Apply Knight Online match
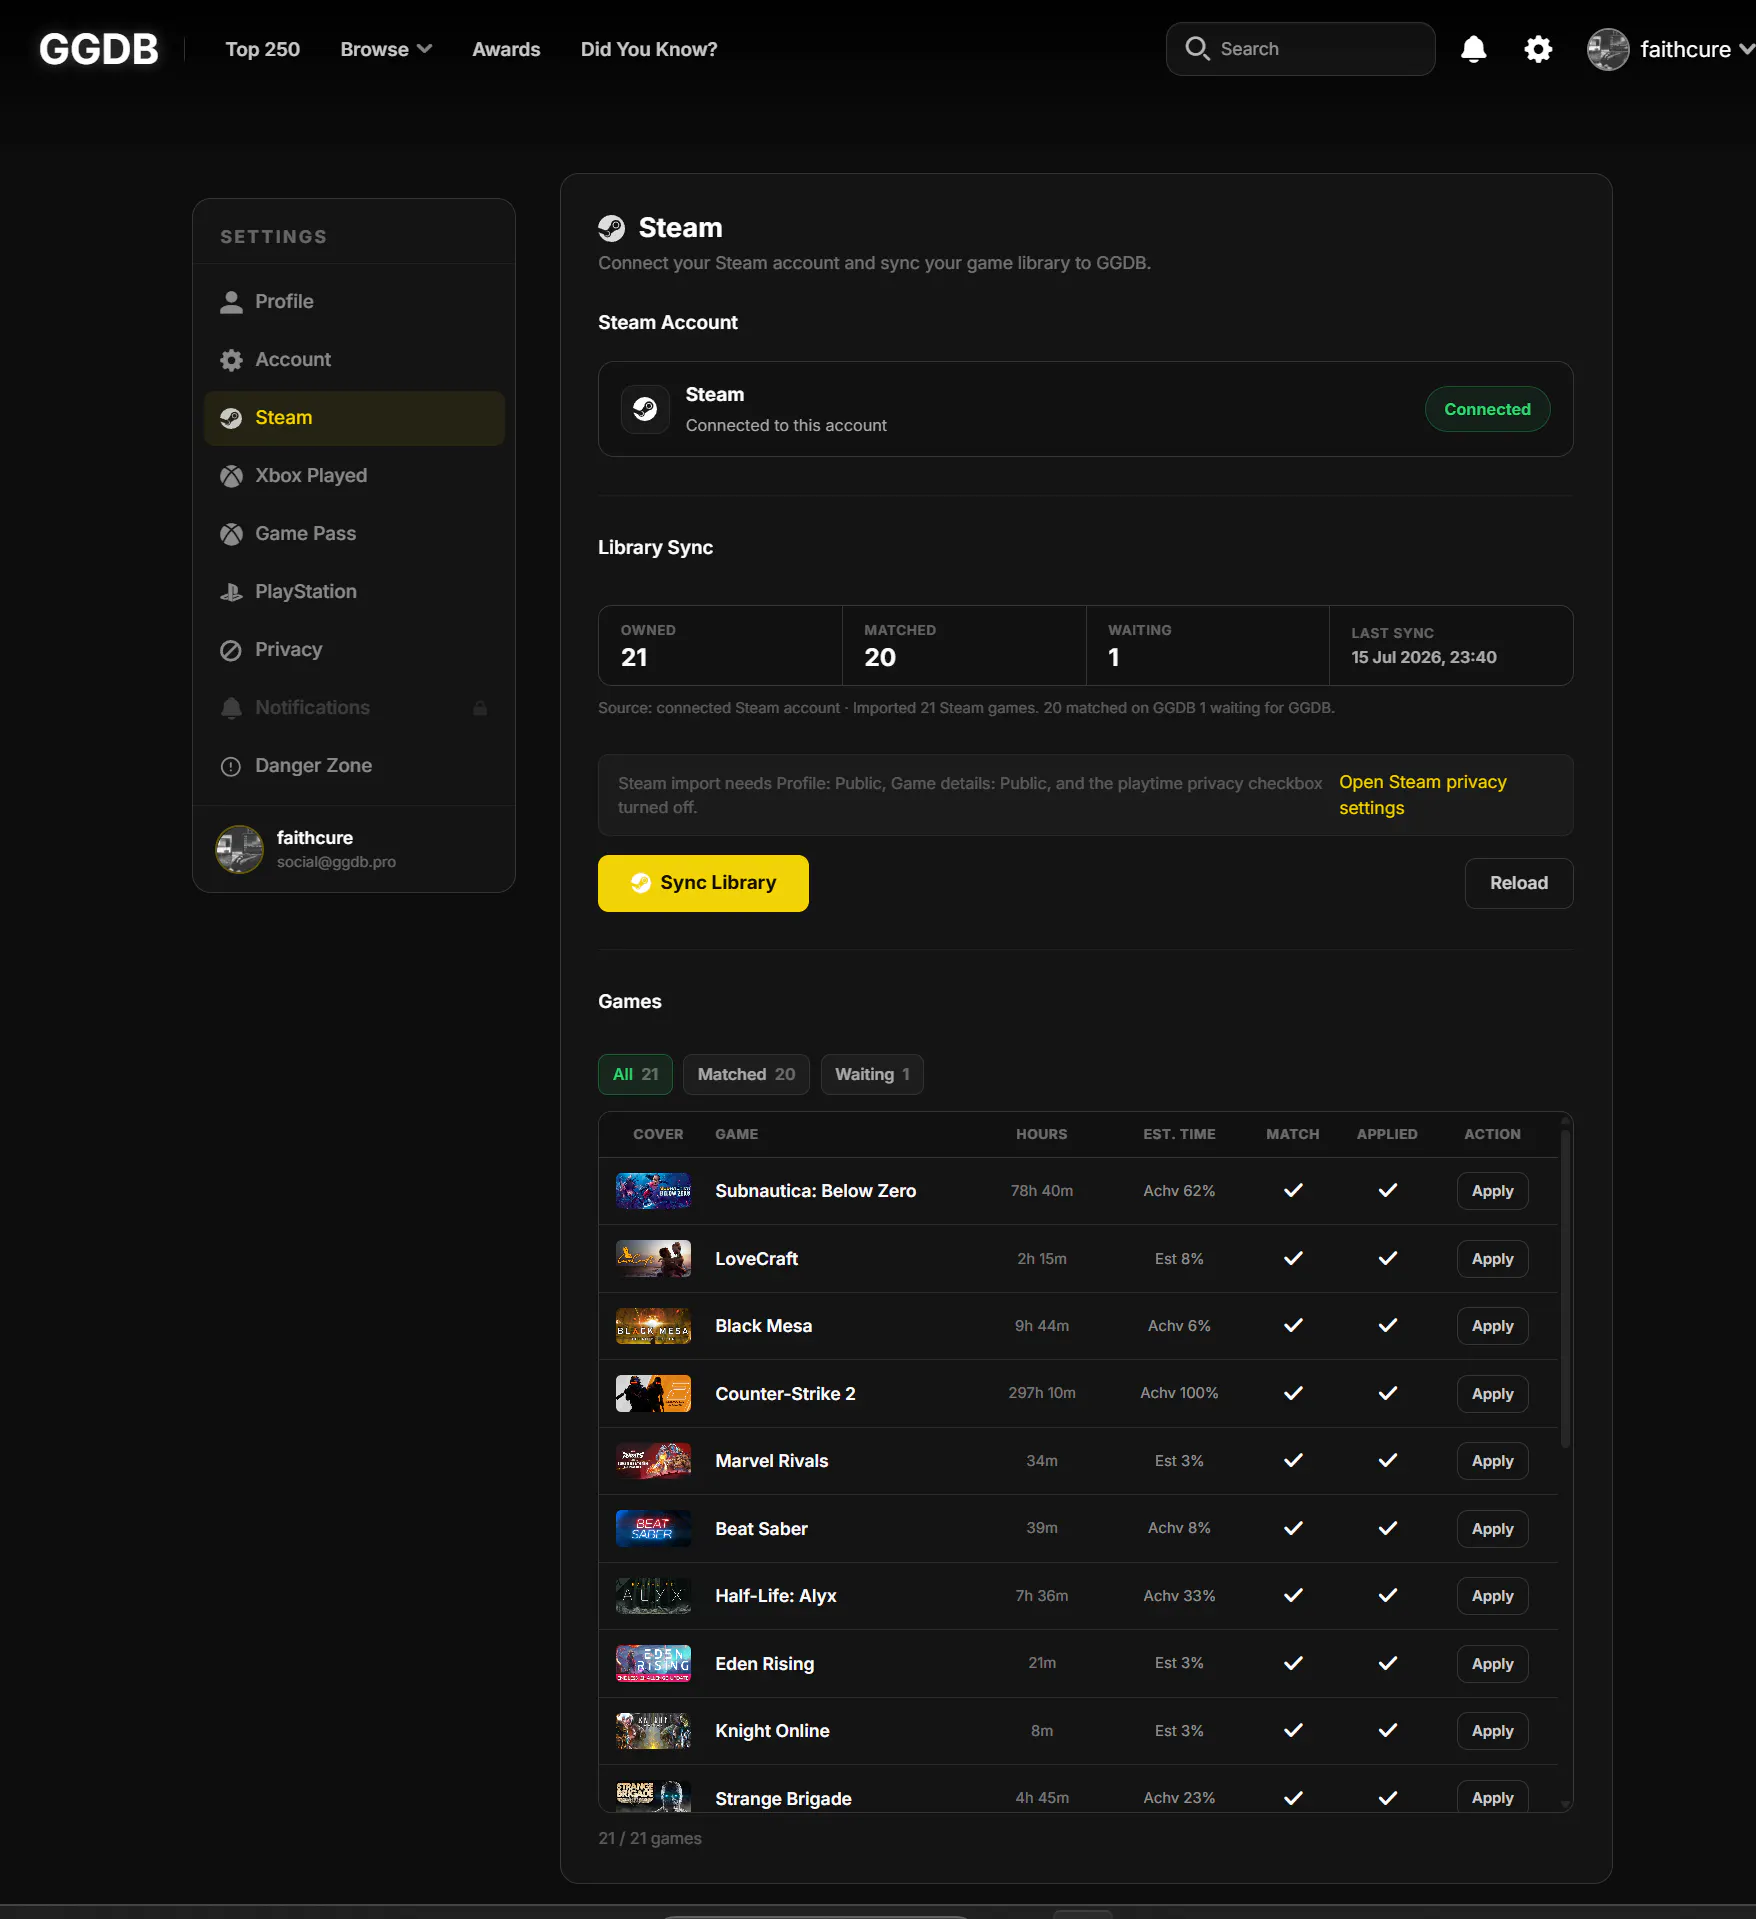 [1492, 1731]
